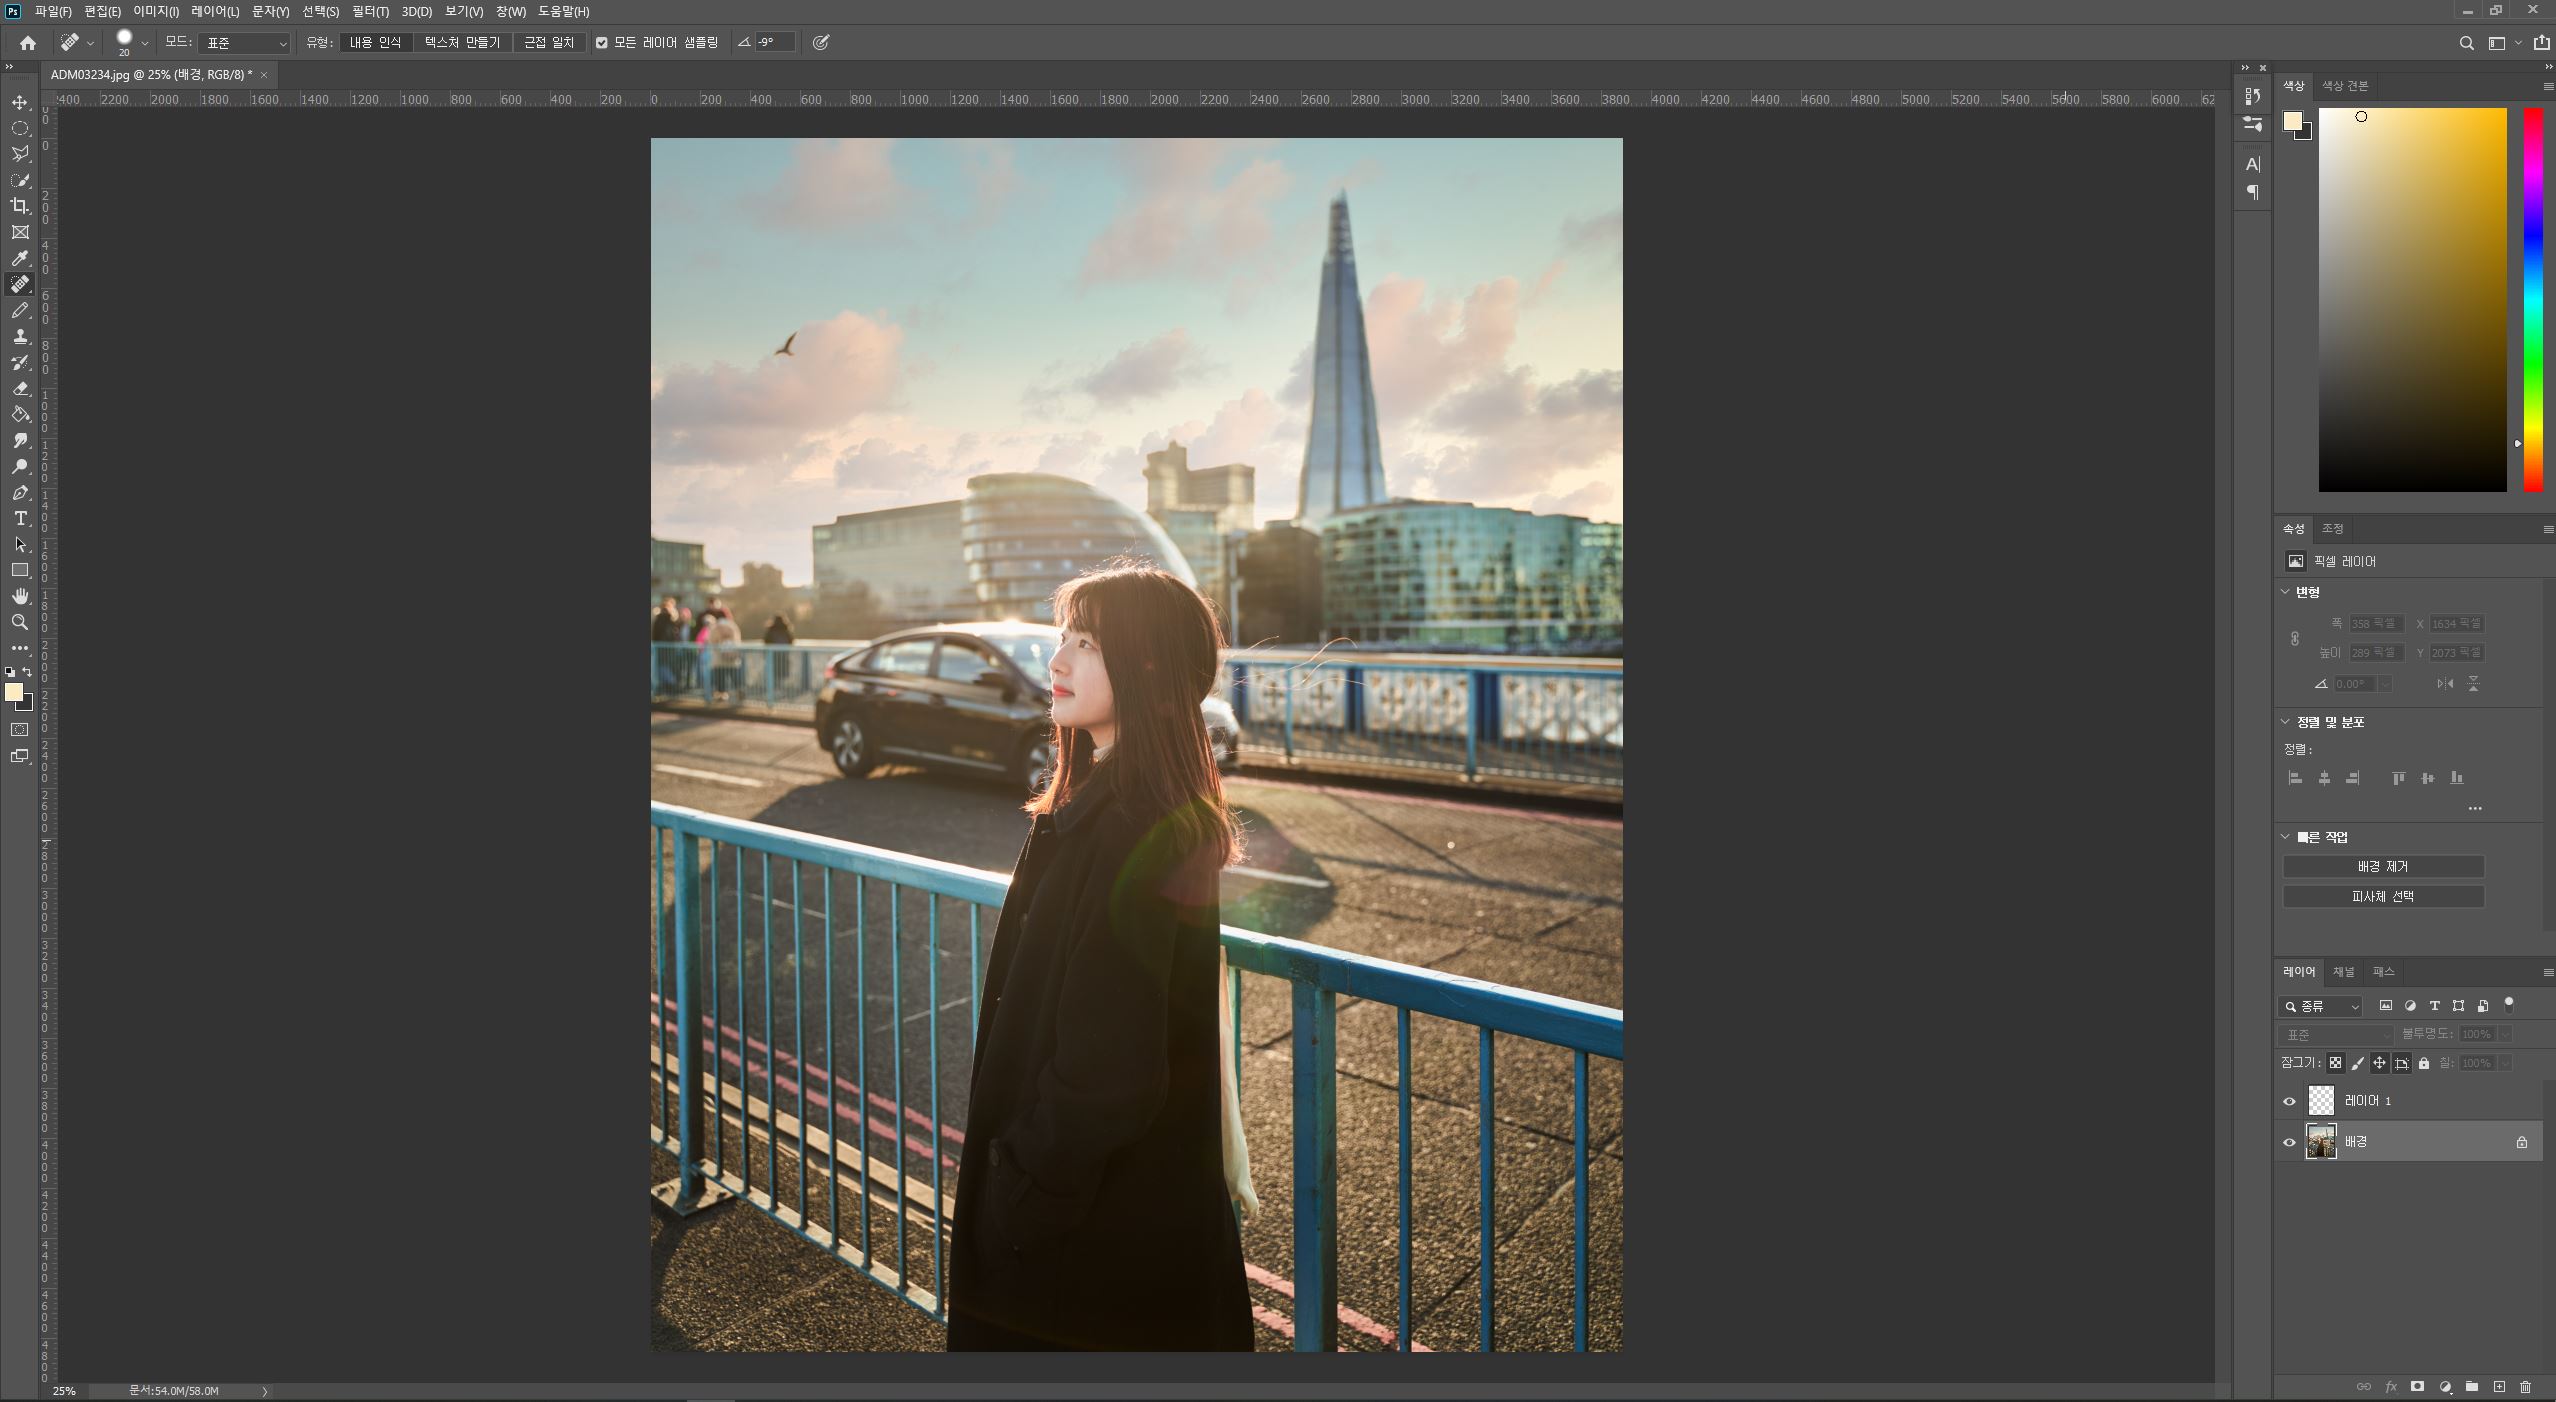Open the layer filter 종류 dropdown
Screen dimensions: 2556x1402
[x=2321, y=1006]
